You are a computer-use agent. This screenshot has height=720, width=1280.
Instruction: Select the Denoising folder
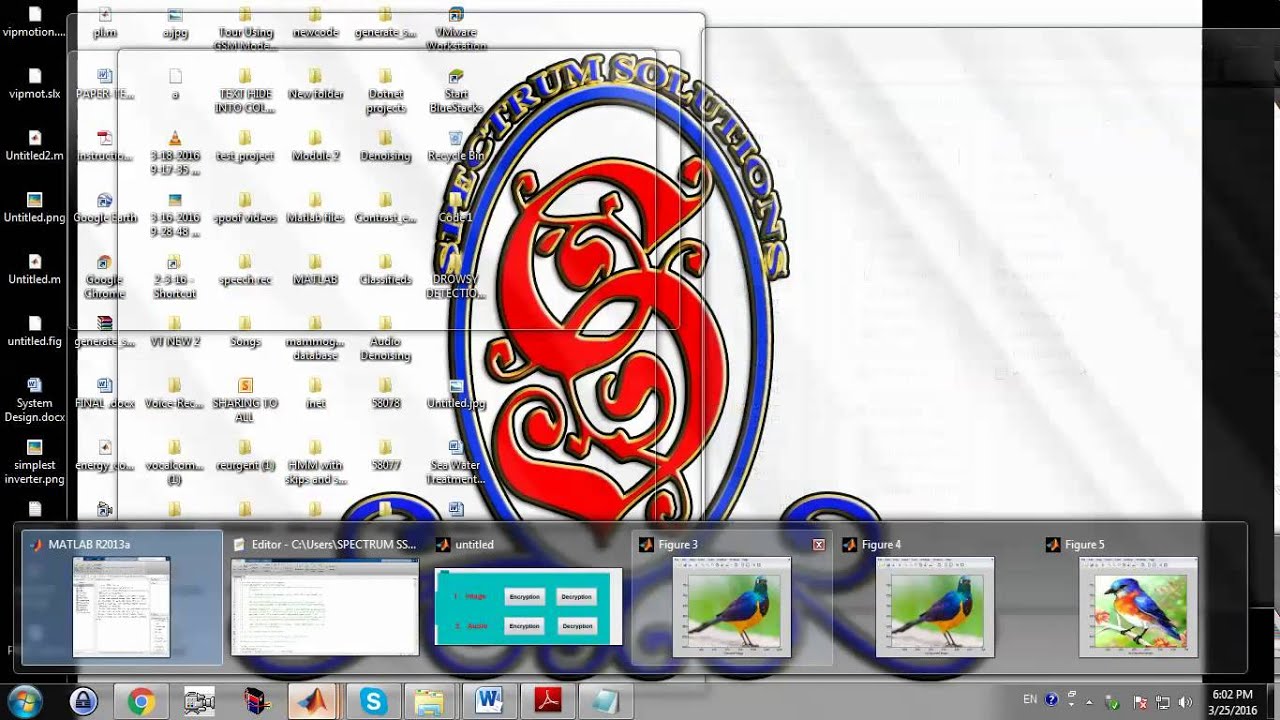click(x=386, y=145)
